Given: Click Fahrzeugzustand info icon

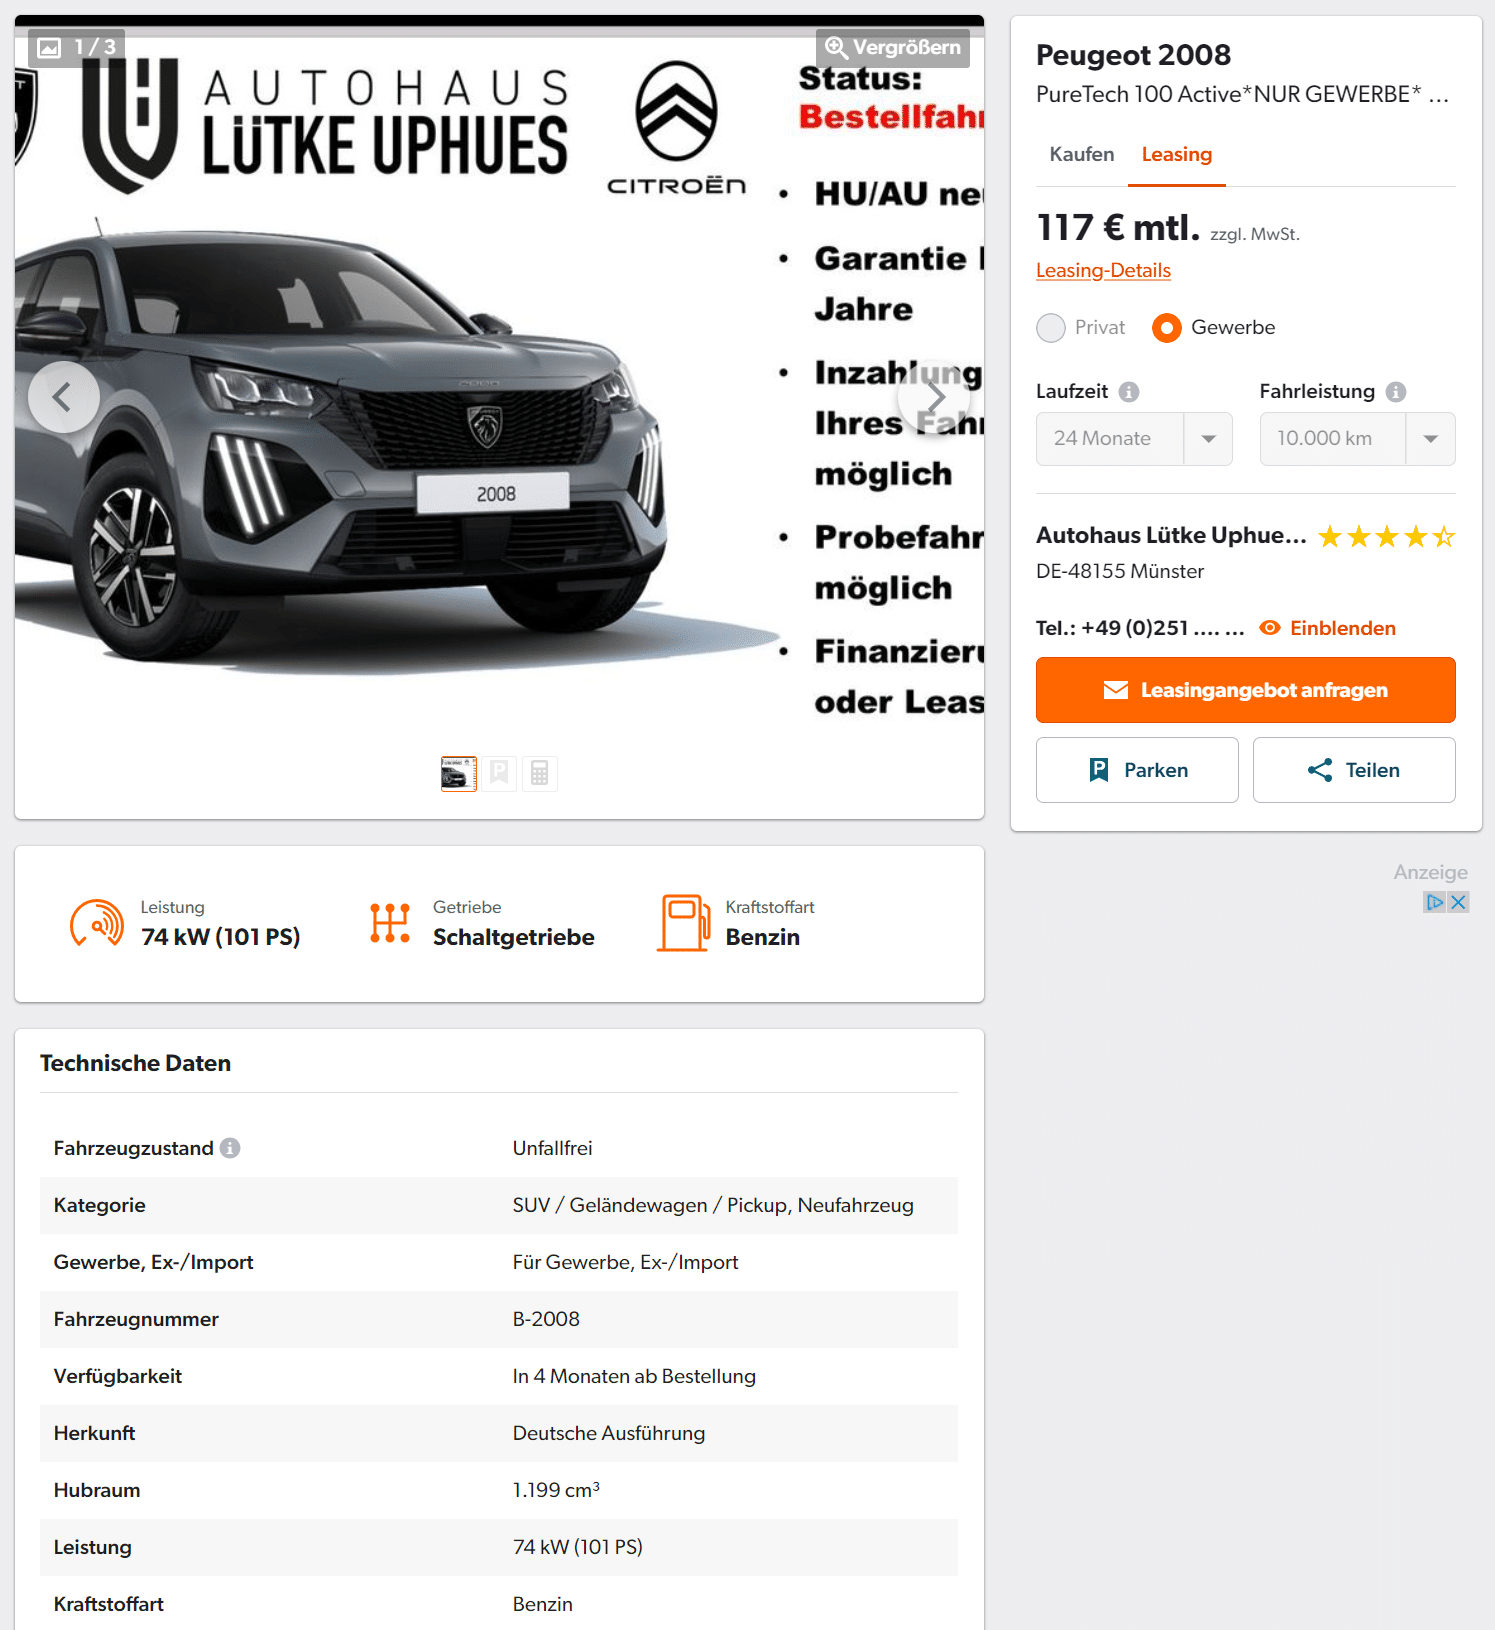Looking at the screenshot, I should click(230, 1148).
